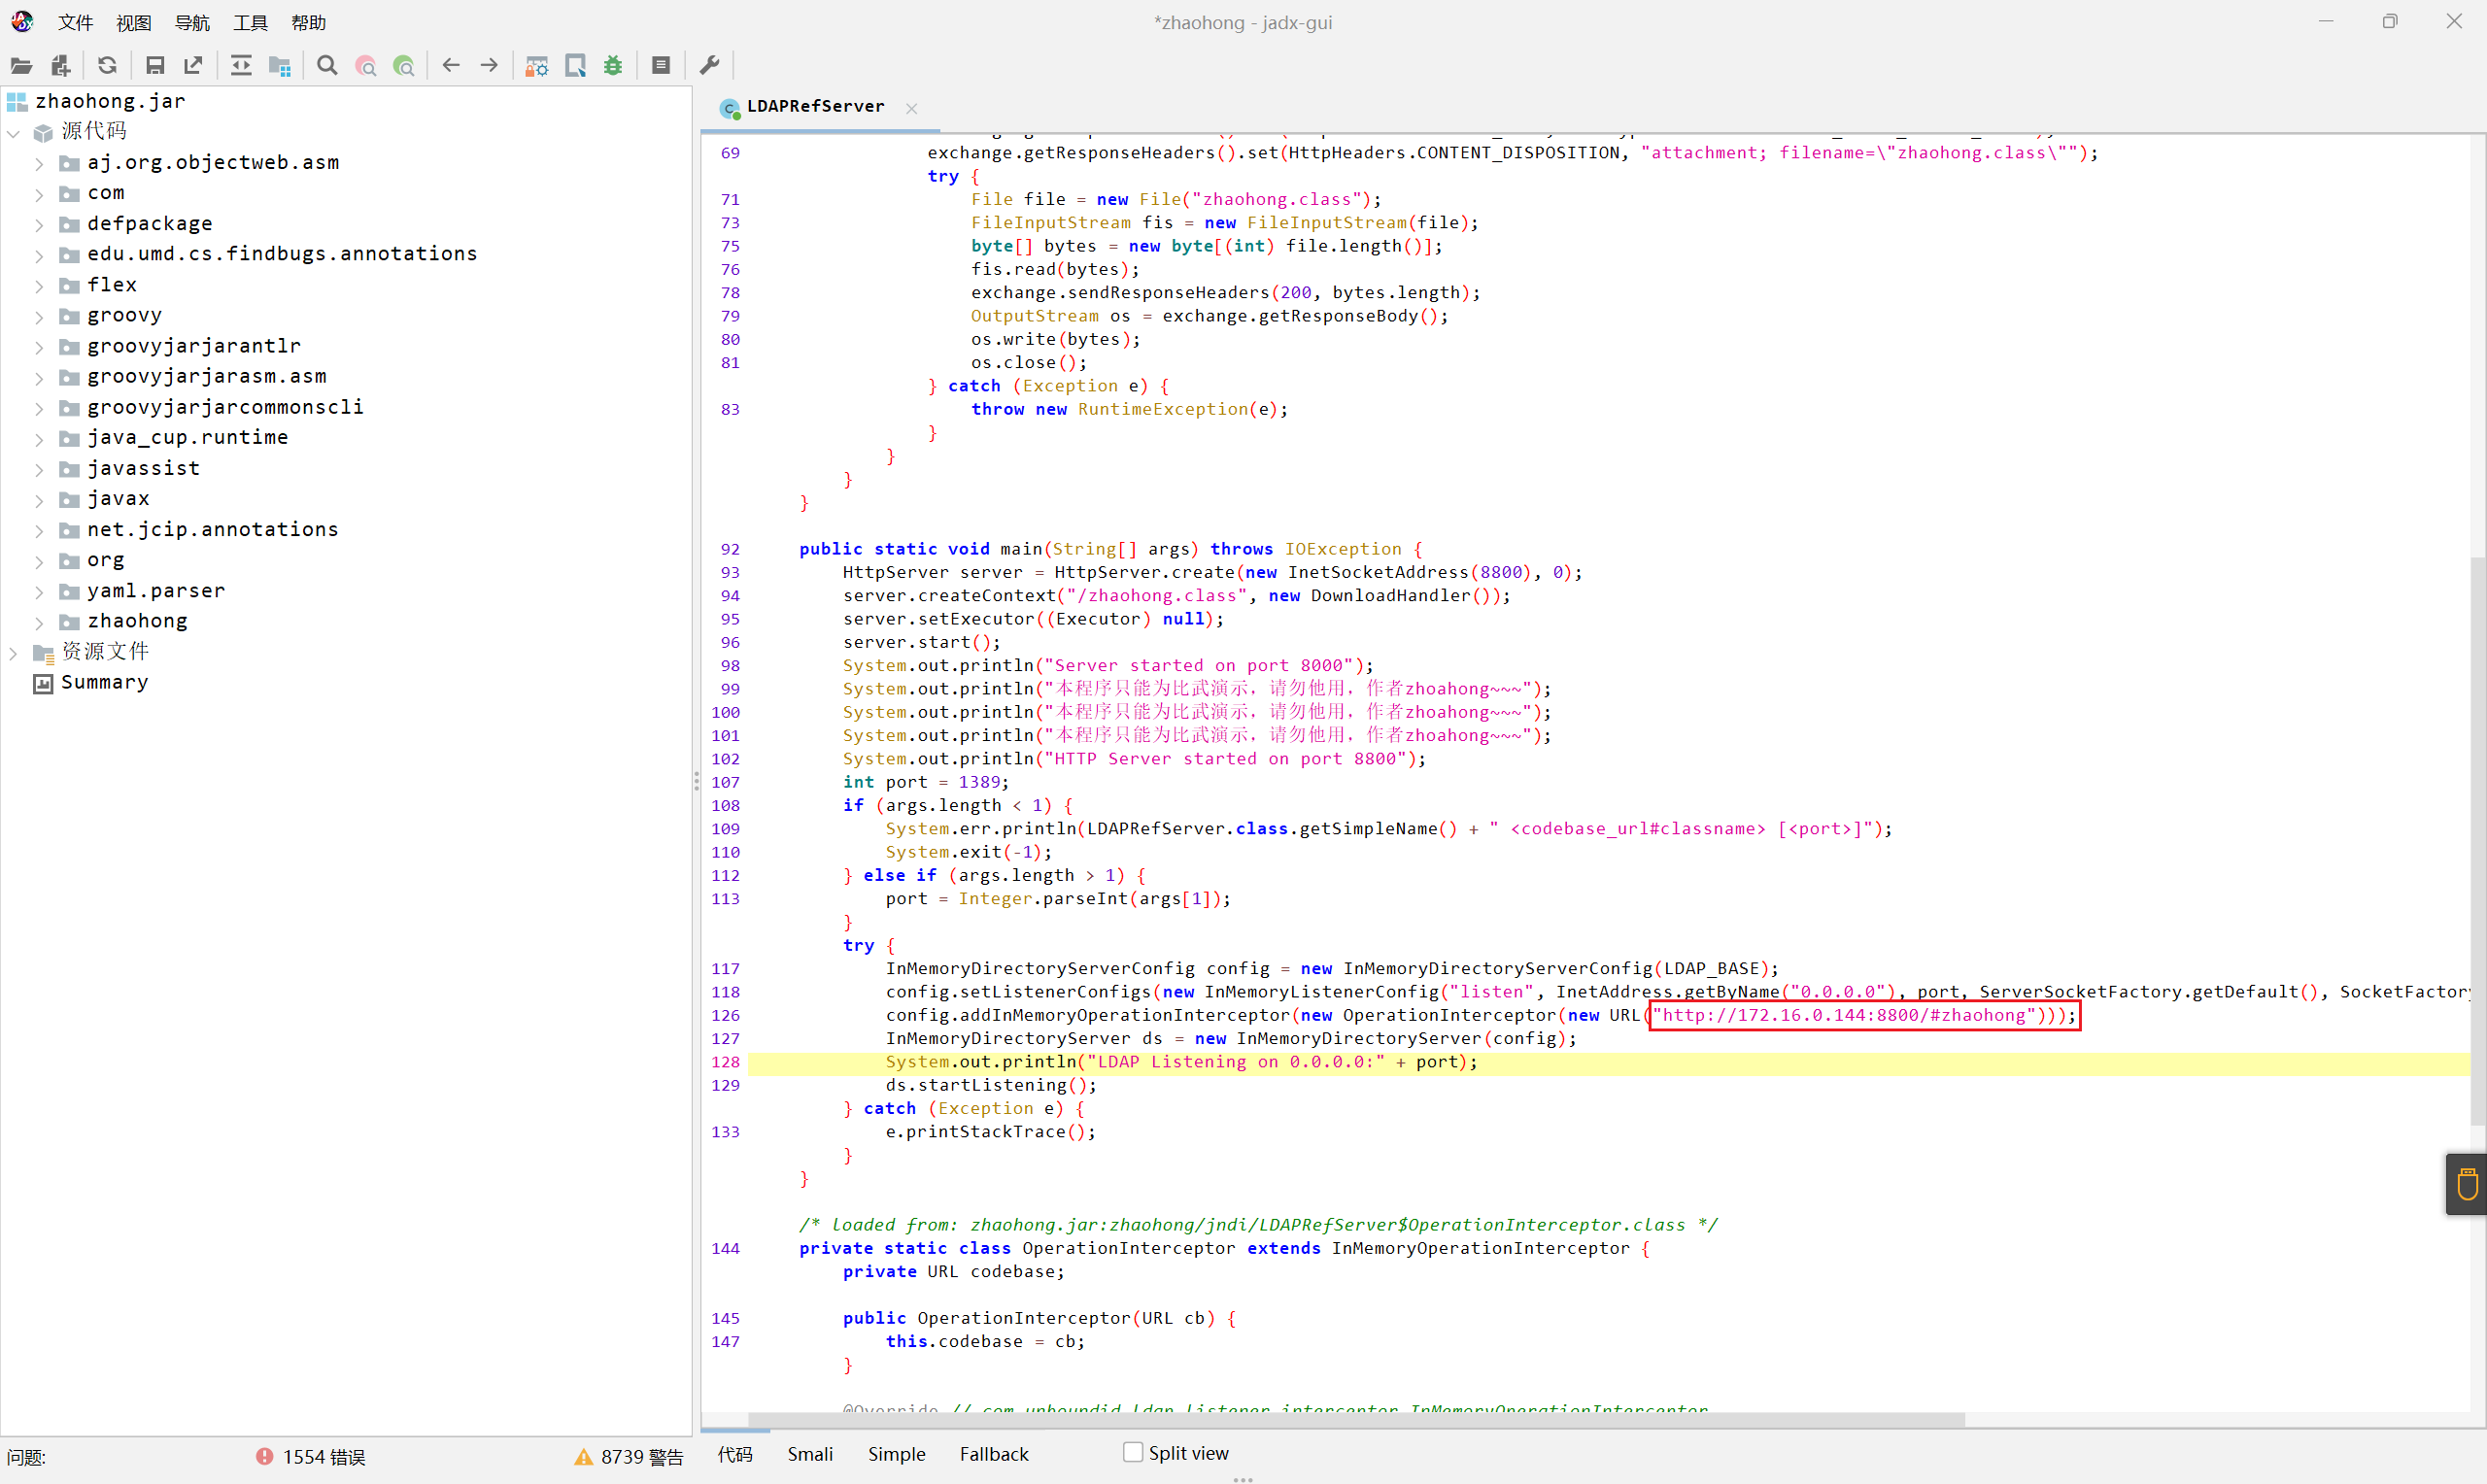Click the quark engine icon
The height and width of the screenshot is (1484, 2487).
coord(575,66)
